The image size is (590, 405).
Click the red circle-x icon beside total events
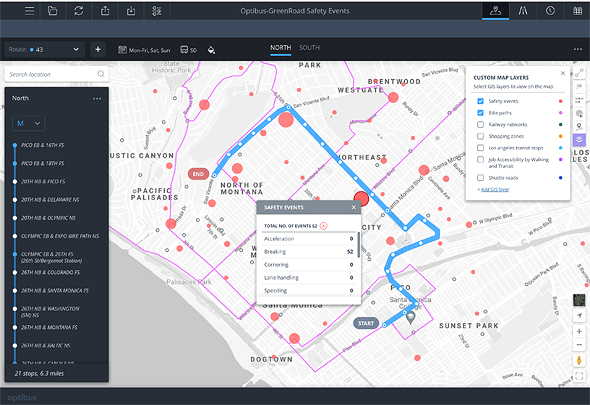pos(323,226)
